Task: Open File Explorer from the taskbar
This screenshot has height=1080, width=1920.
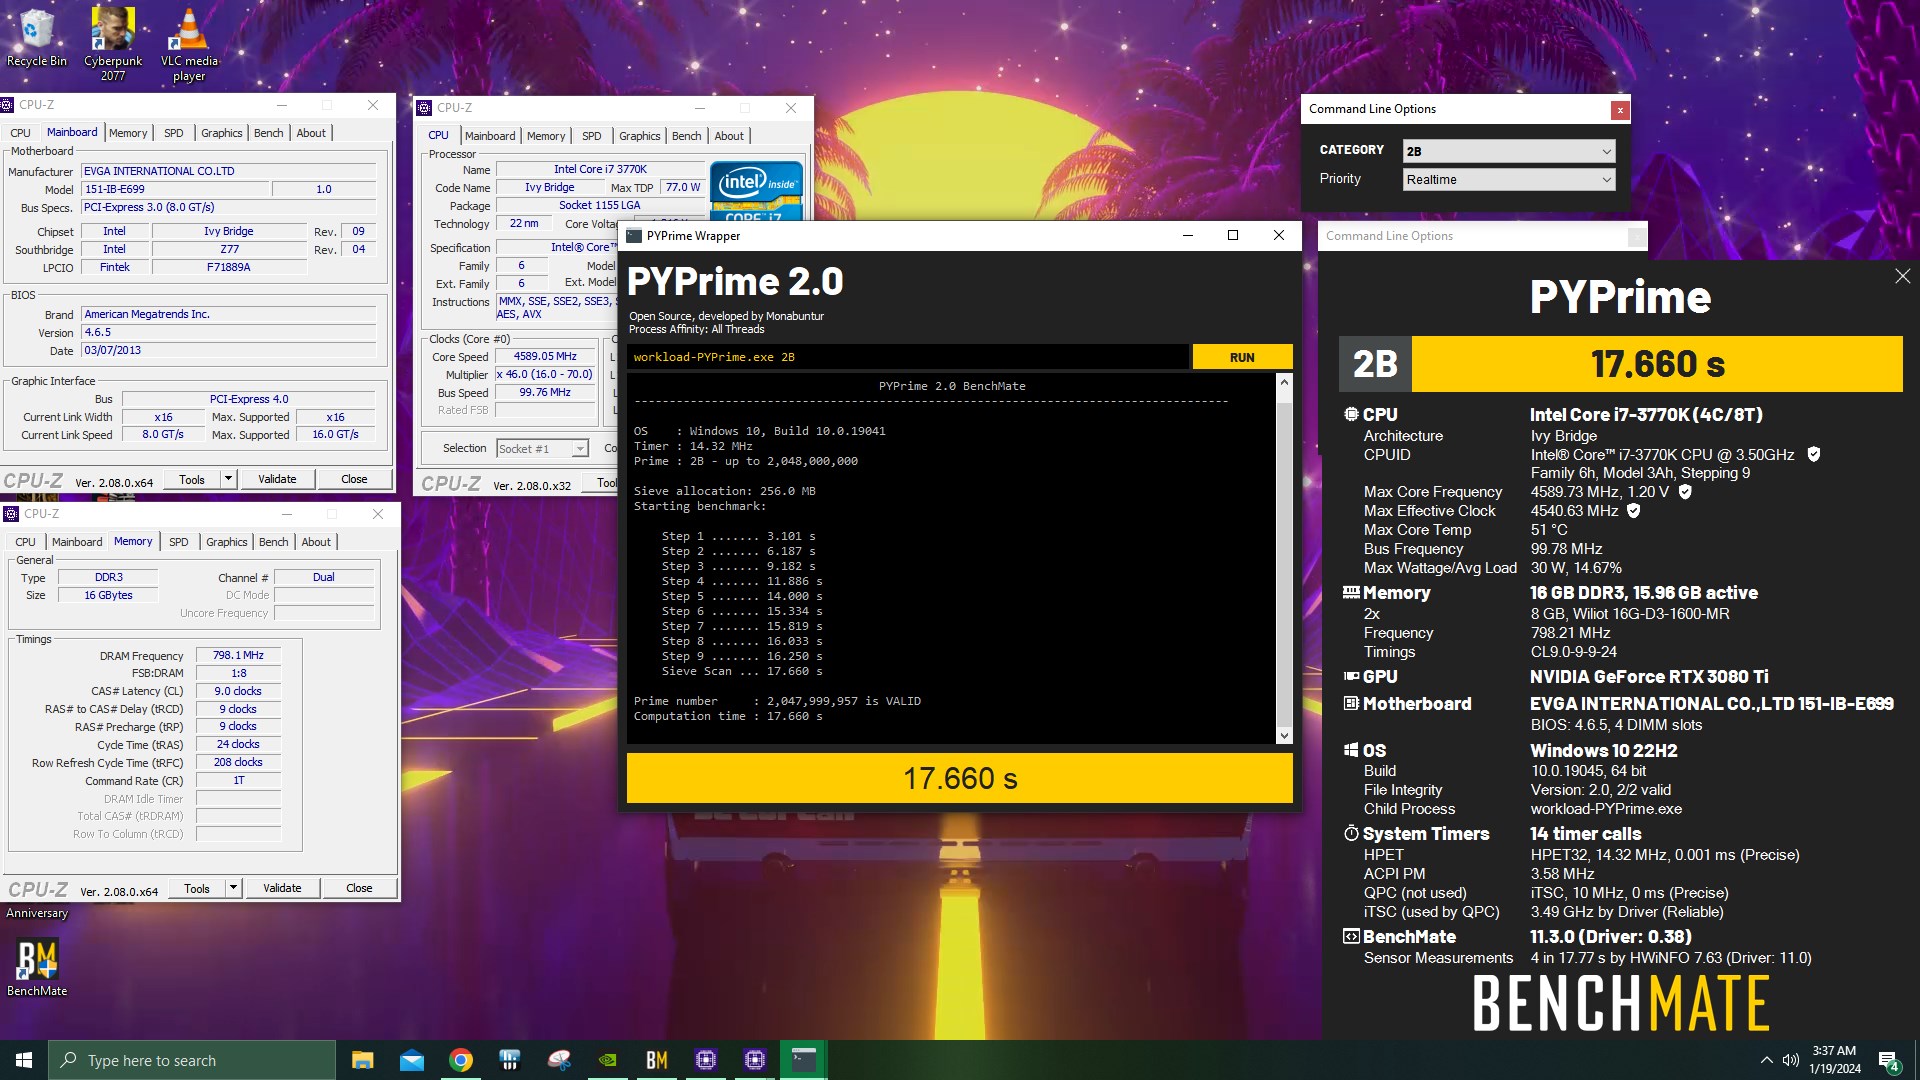Action: pyautogui.click(x=363, y=1060)
